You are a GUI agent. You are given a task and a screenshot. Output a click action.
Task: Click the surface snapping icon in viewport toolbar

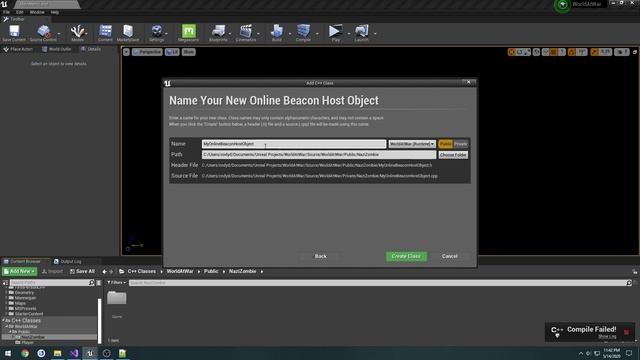545,52
